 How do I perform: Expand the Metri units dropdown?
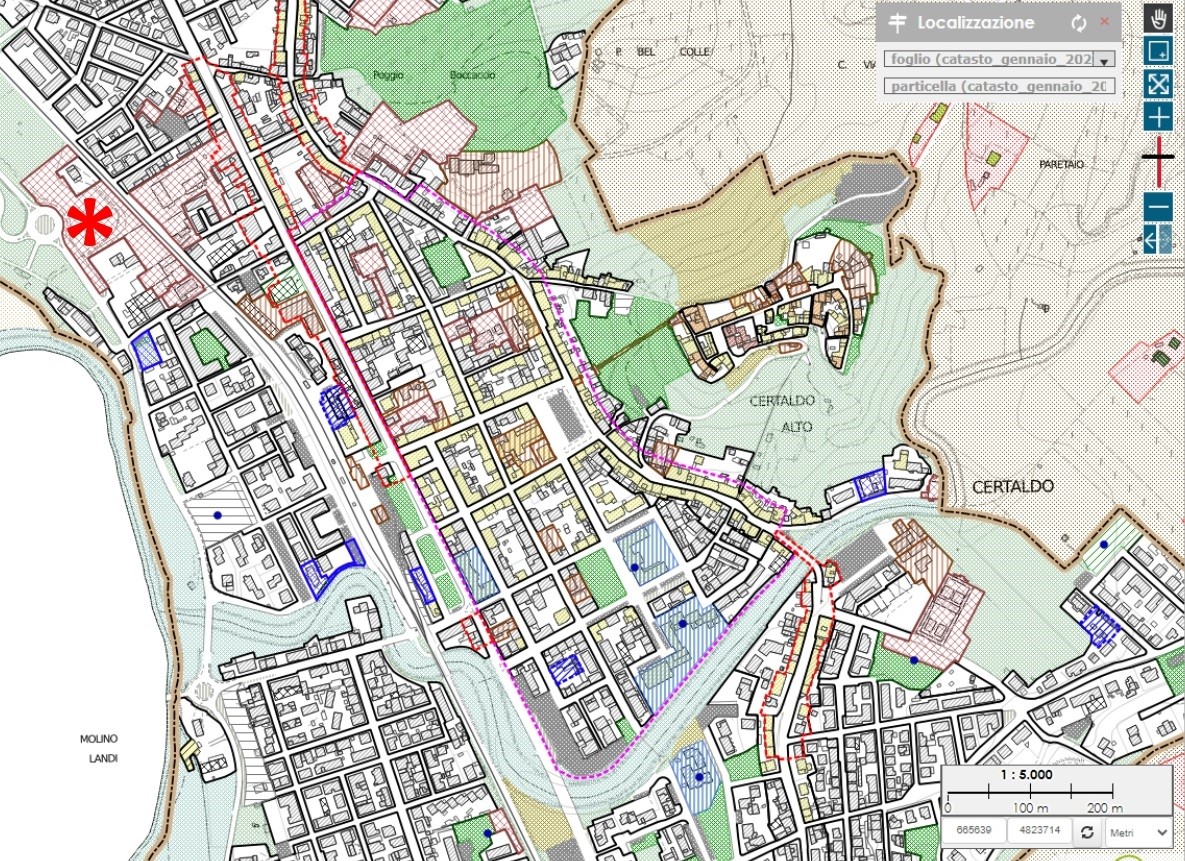[1136, 831]
